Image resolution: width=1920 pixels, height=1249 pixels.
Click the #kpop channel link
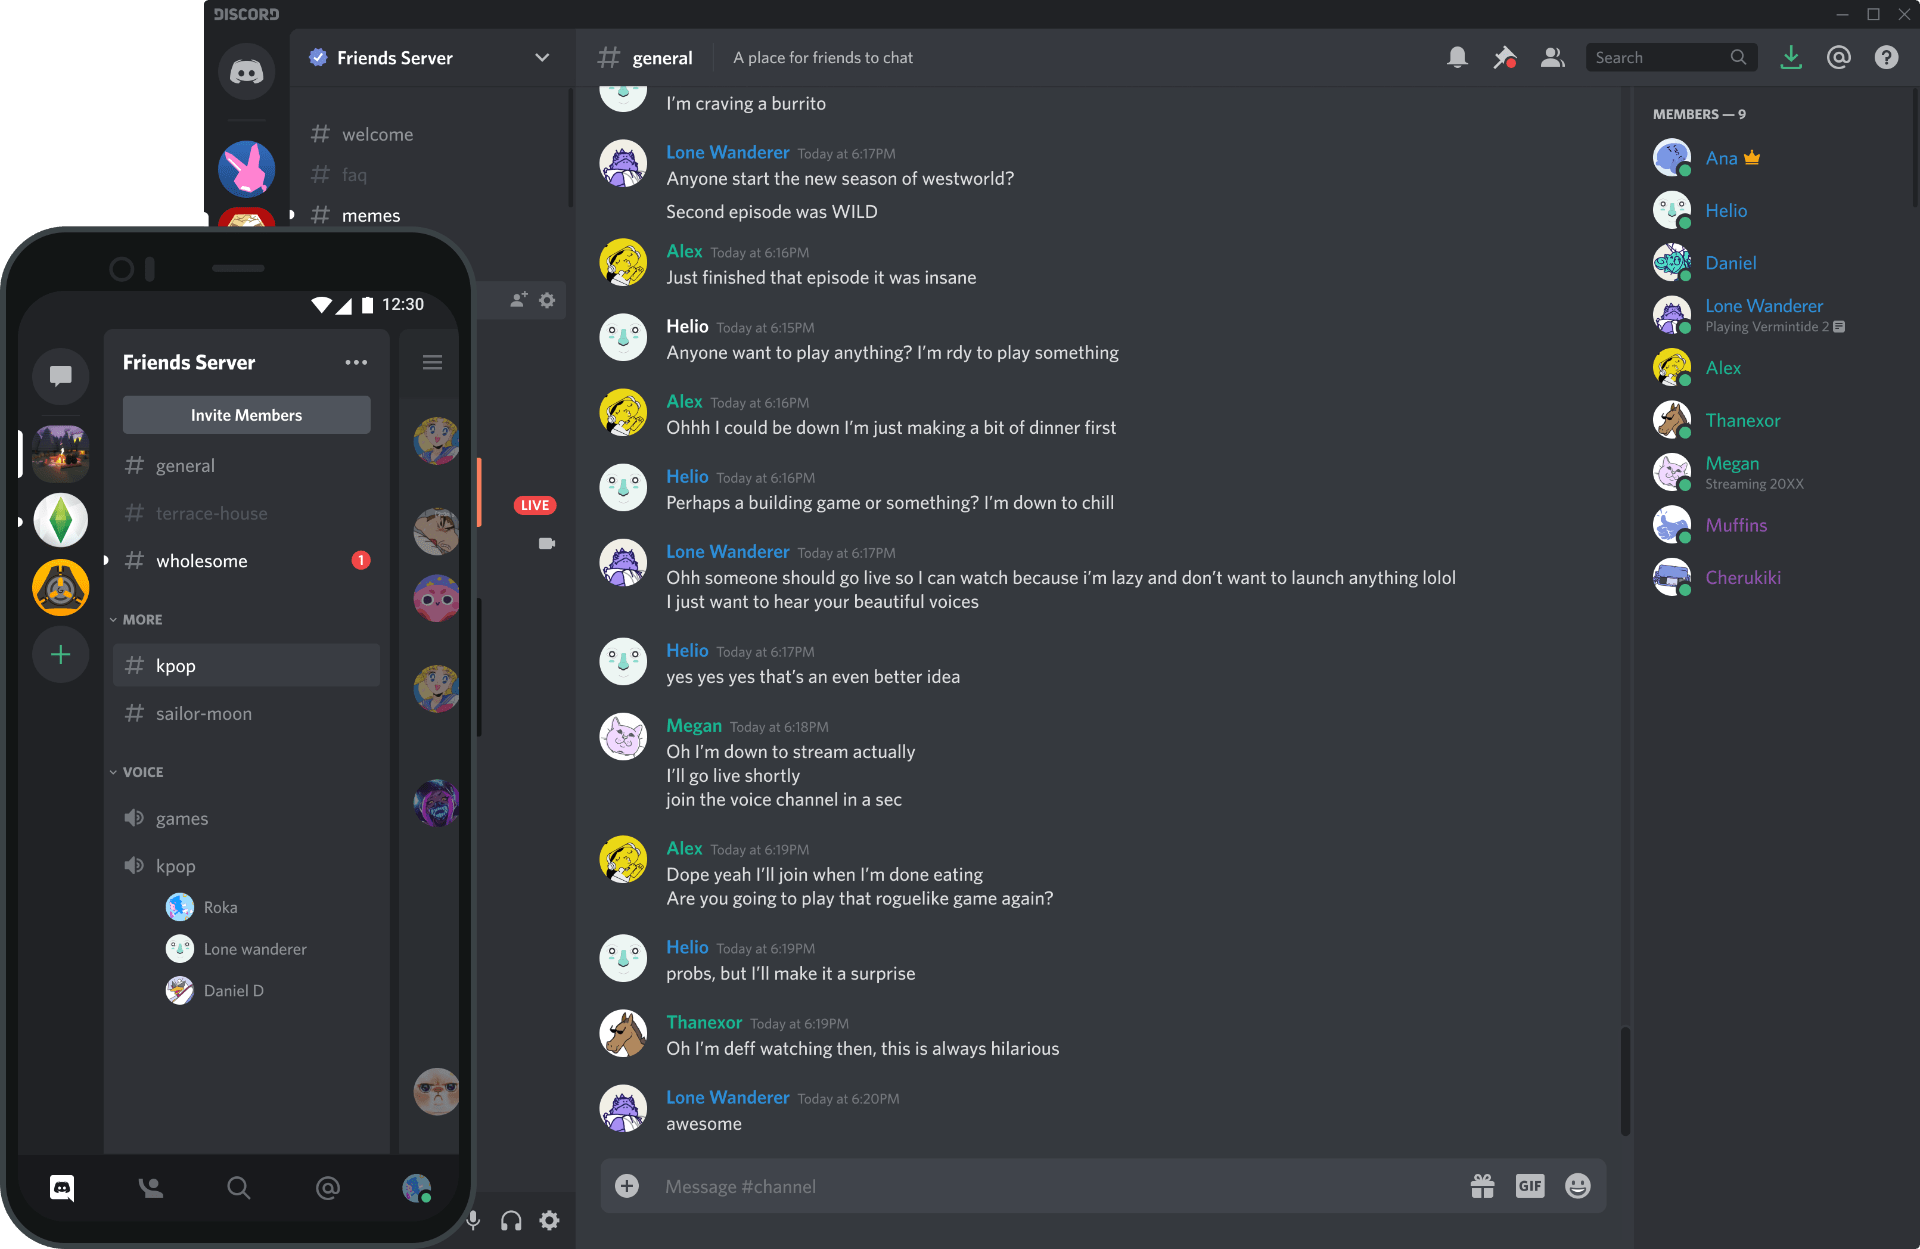coord(245,664)
